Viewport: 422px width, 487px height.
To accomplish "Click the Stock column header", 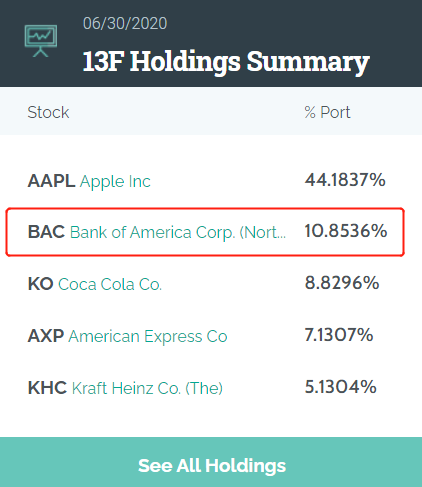I will (48, 112).
